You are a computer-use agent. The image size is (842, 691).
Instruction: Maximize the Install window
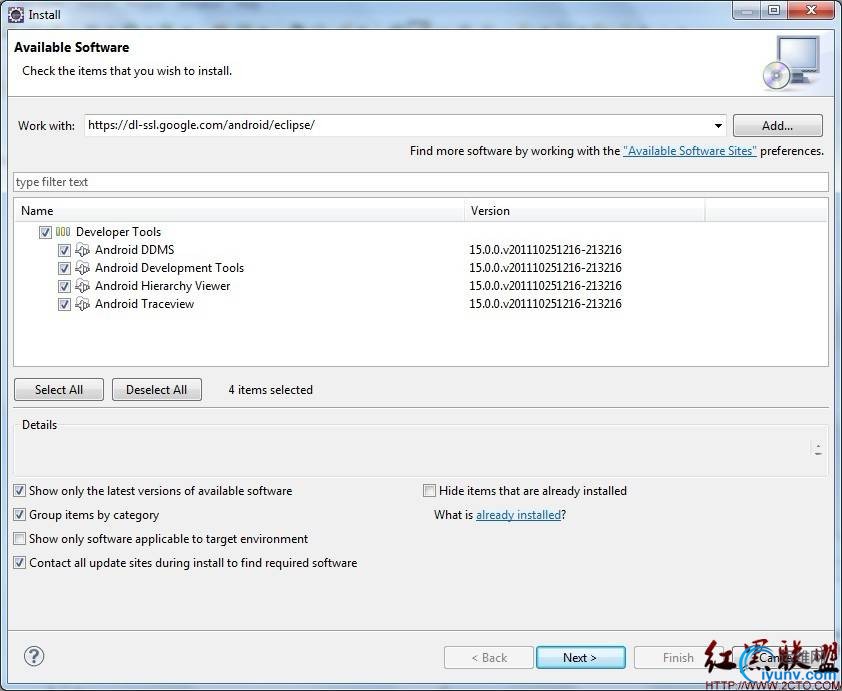774,10
